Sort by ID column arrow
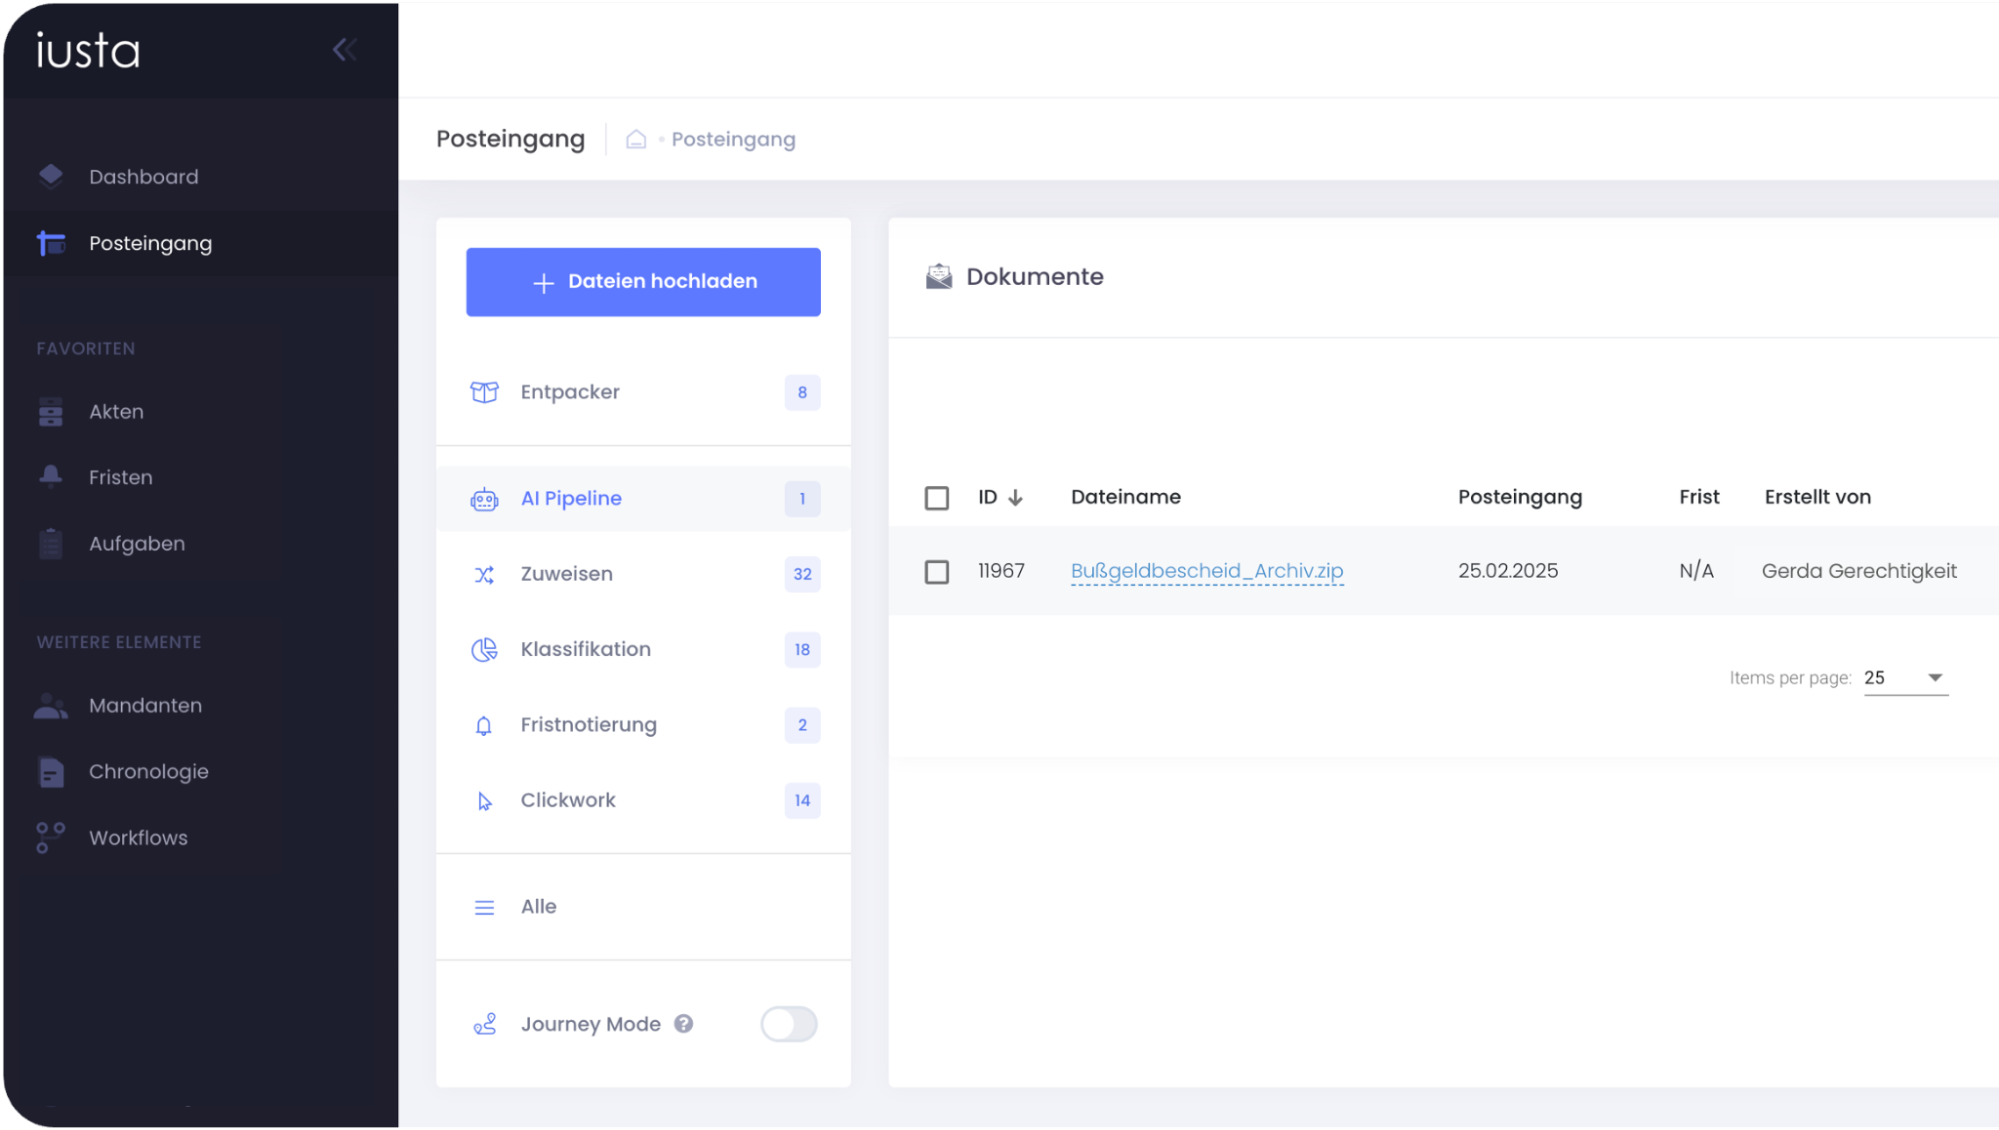Viewport: 1999px width, 1130px height. (x=1015, y=498)
